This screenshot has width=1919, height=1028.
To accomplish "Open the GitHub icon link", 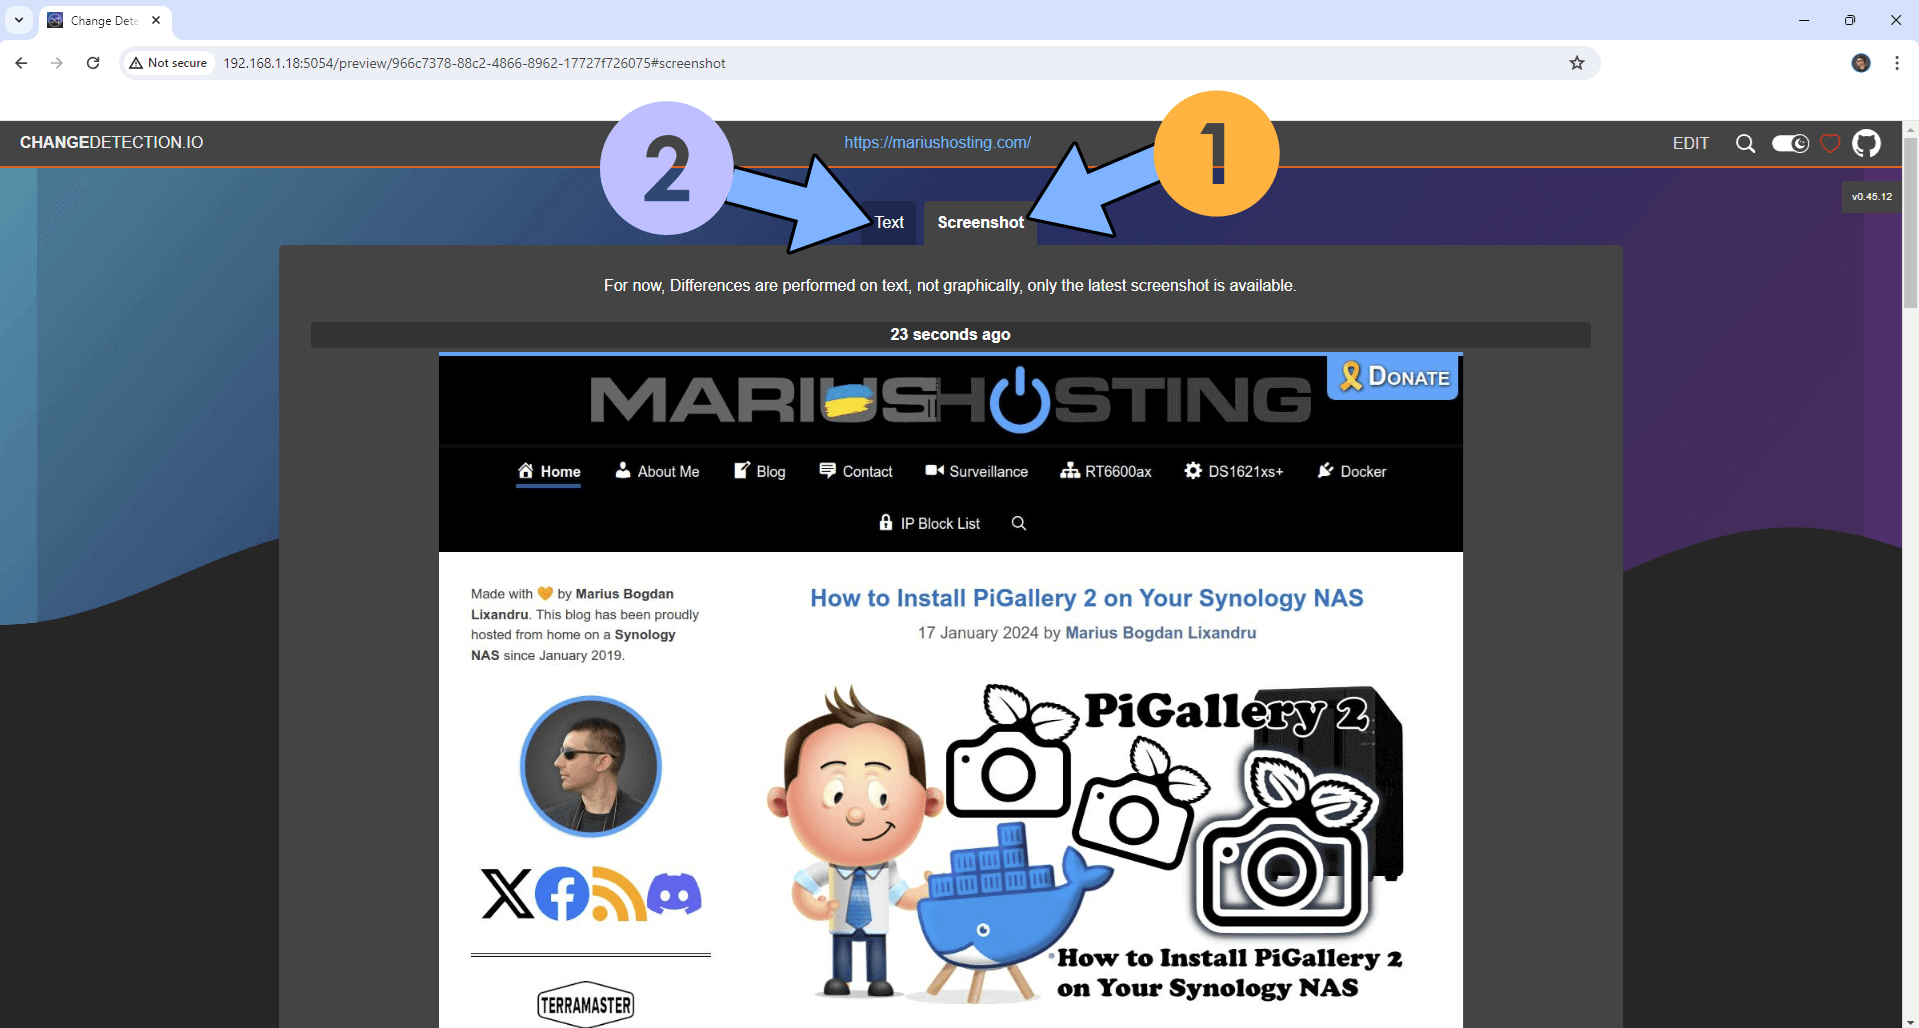I will [x=1866, y=143].
